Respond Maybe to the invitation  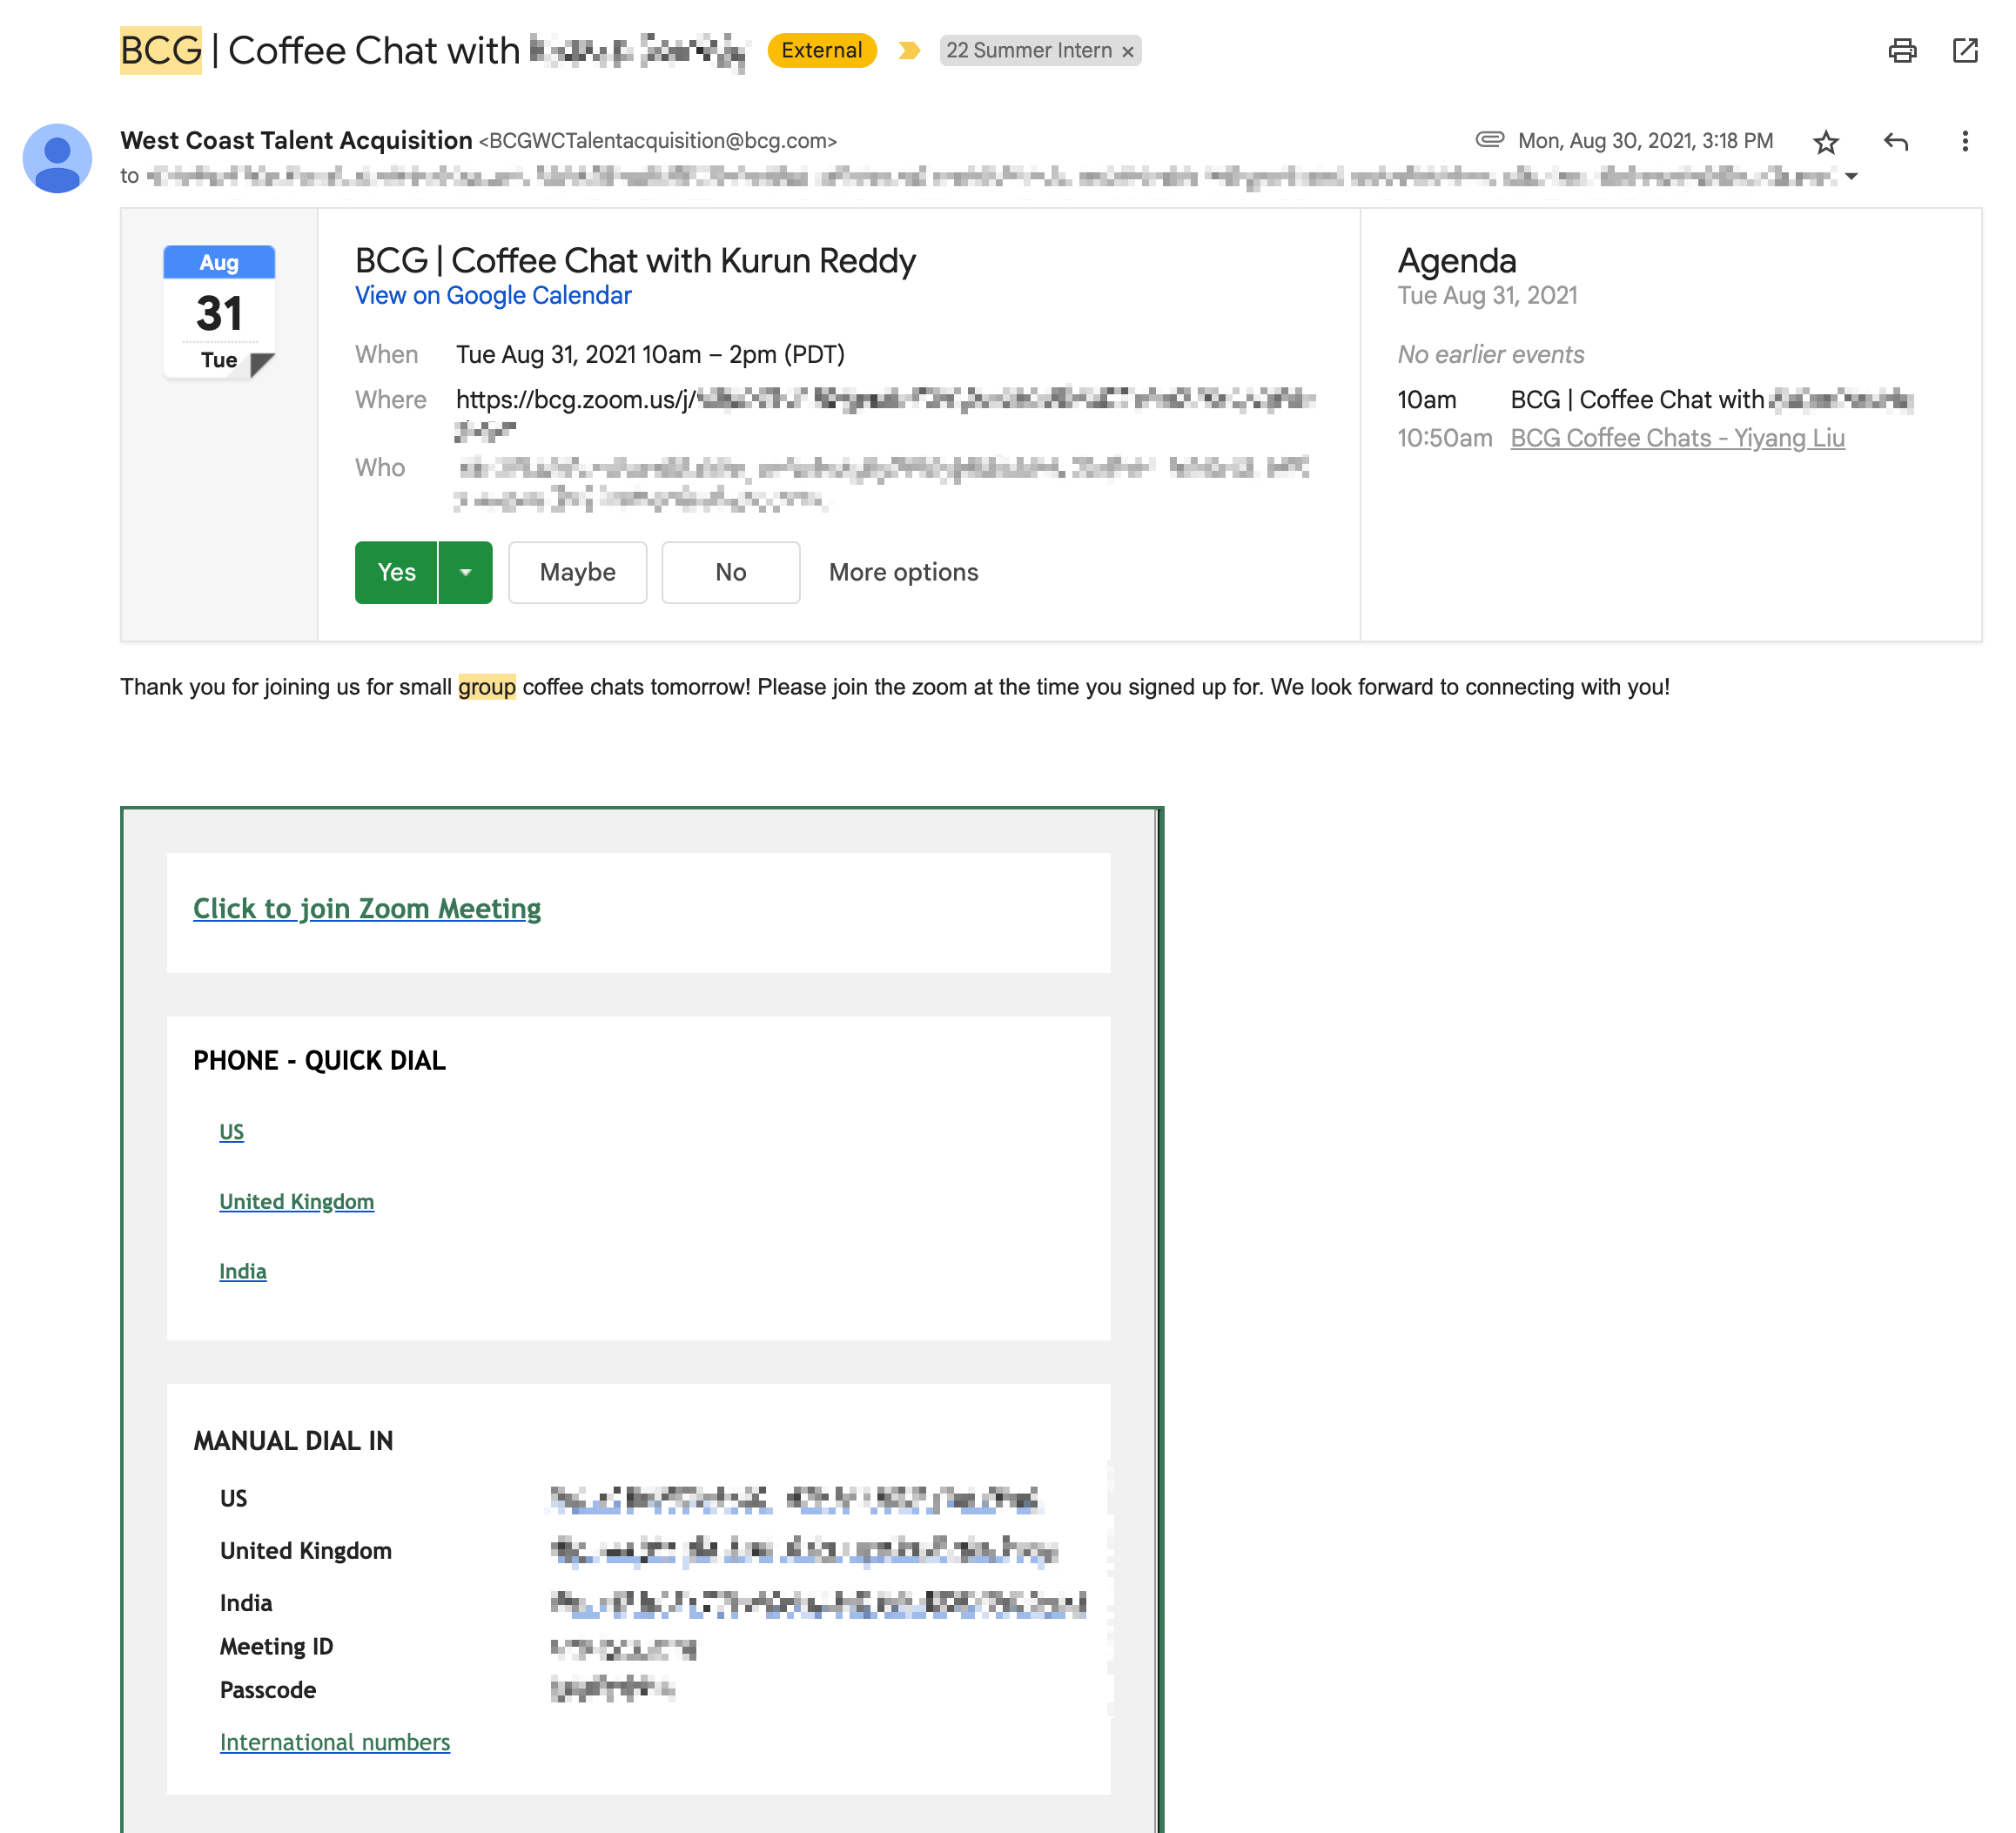coord(577,572)
